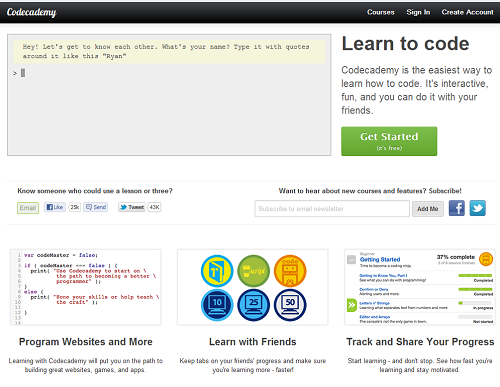Click the Facebook Send button
This screenshot has height=387, width=500.
(96, 207)
